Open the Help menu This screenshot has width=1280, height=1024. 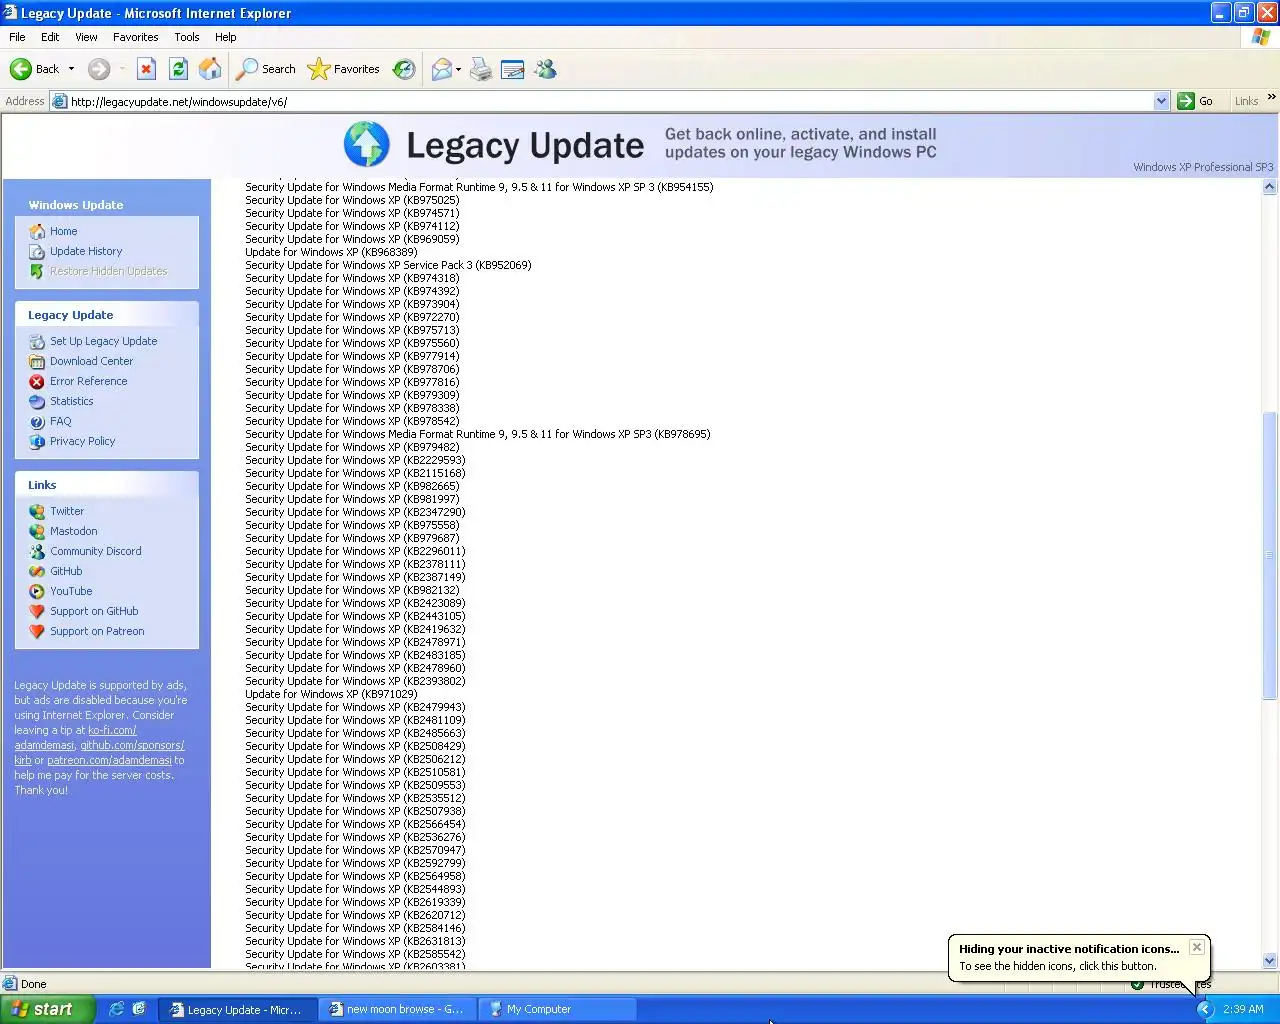pyautogui.click(x=226, y=37)
